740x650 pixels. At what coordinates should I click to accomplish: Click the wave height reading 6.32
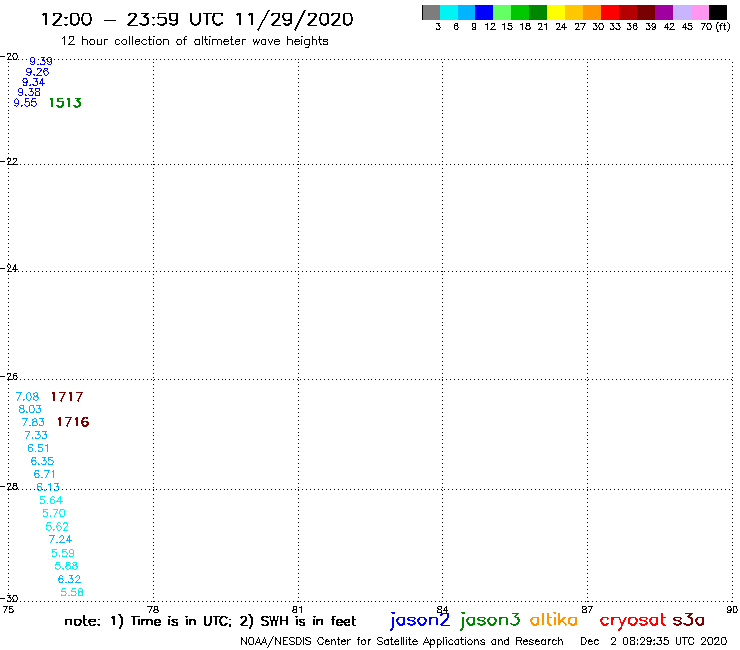tap(69, 579)
